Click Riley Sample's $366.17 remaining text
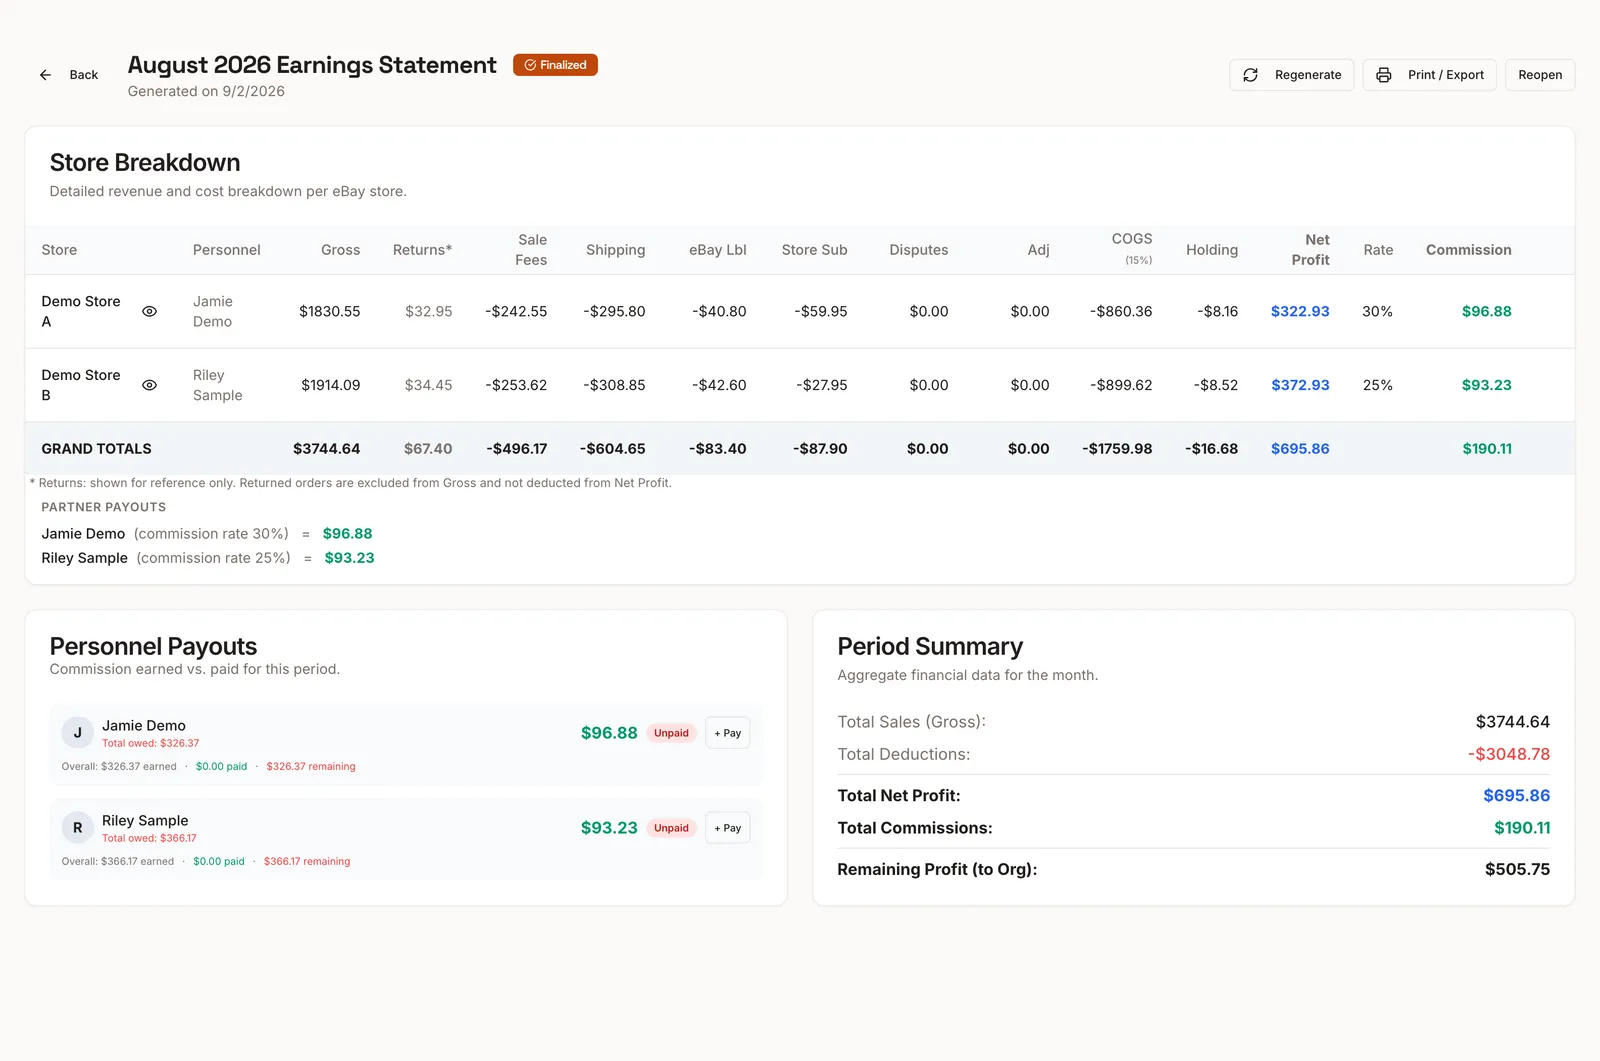1600x1061 pixels. 307,861
